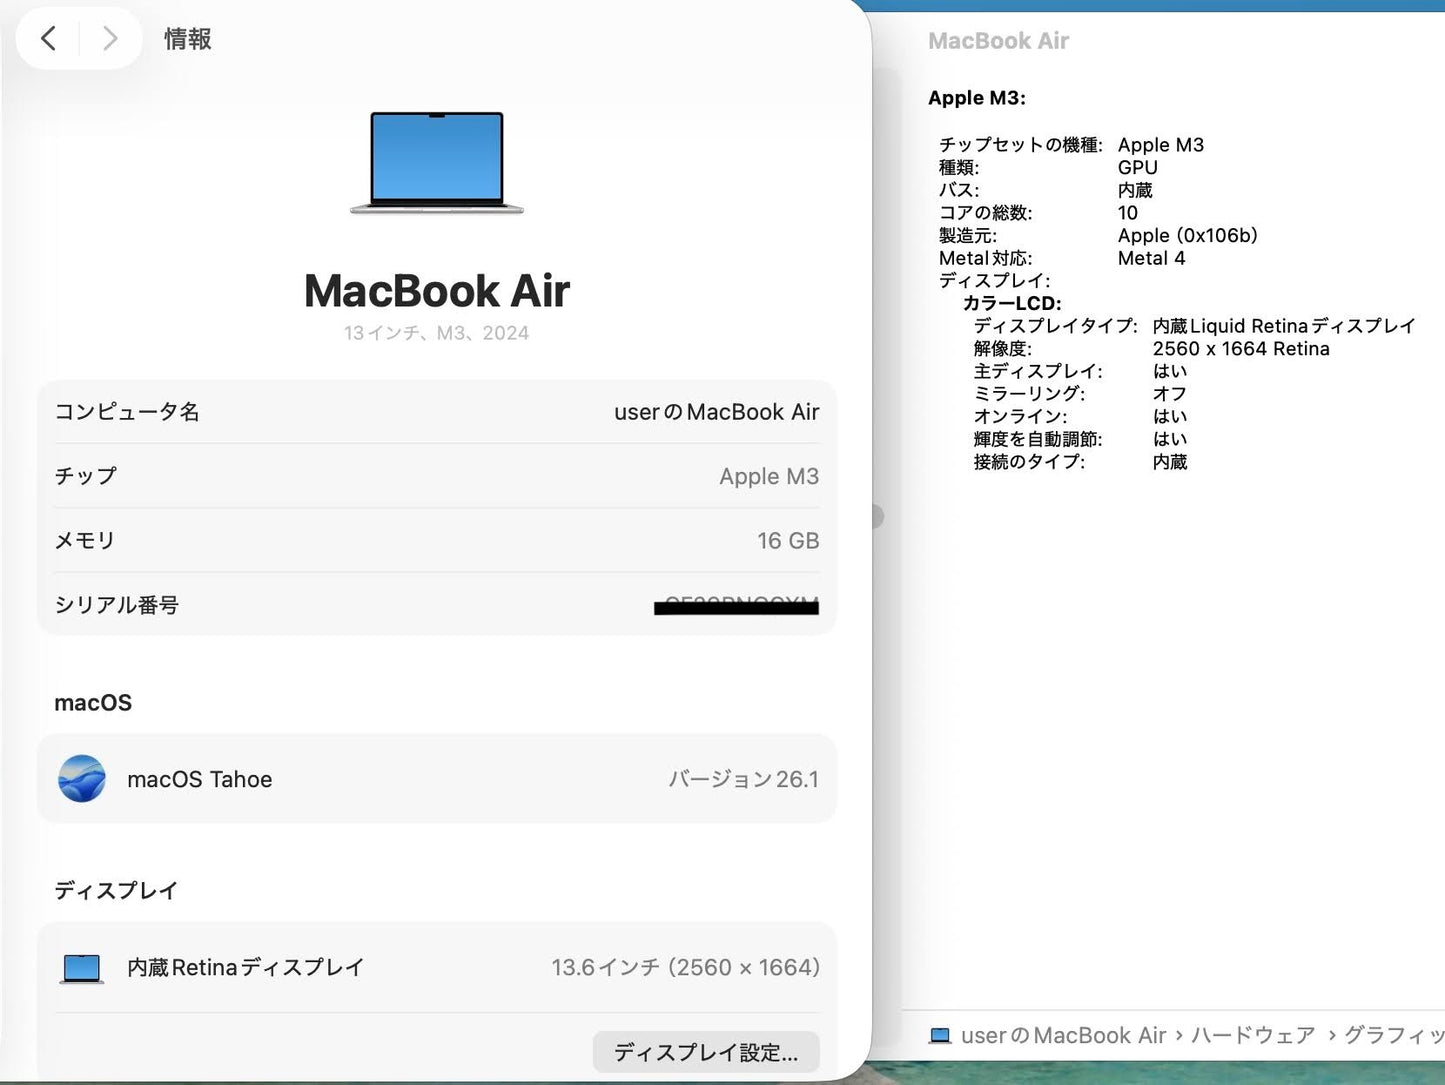Viewport: 1445px width, 1085px height.
Task: Click the ディスプレイ section heading in 情報 window
Action: [x=116, y=890]
